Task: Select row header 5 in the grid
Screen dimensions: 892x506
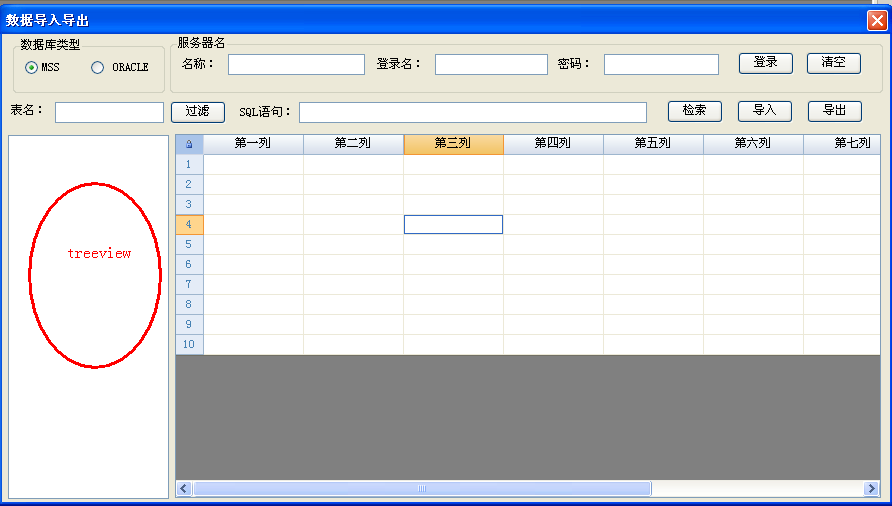Action: (x=189, y=244)
